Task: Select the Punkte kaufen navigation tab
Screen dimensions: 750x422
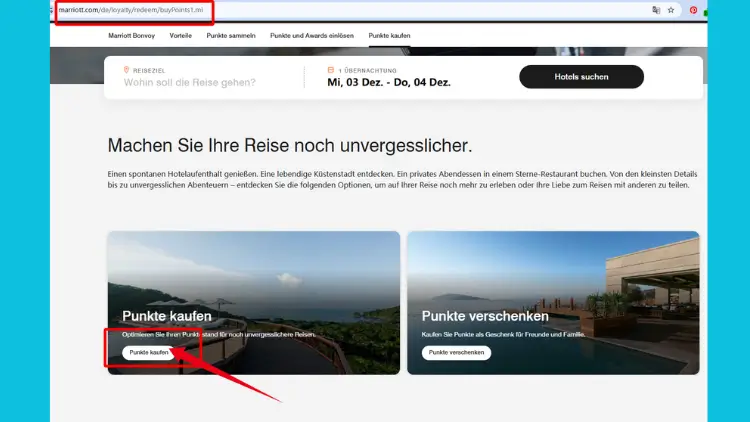Action: [389, 35]
